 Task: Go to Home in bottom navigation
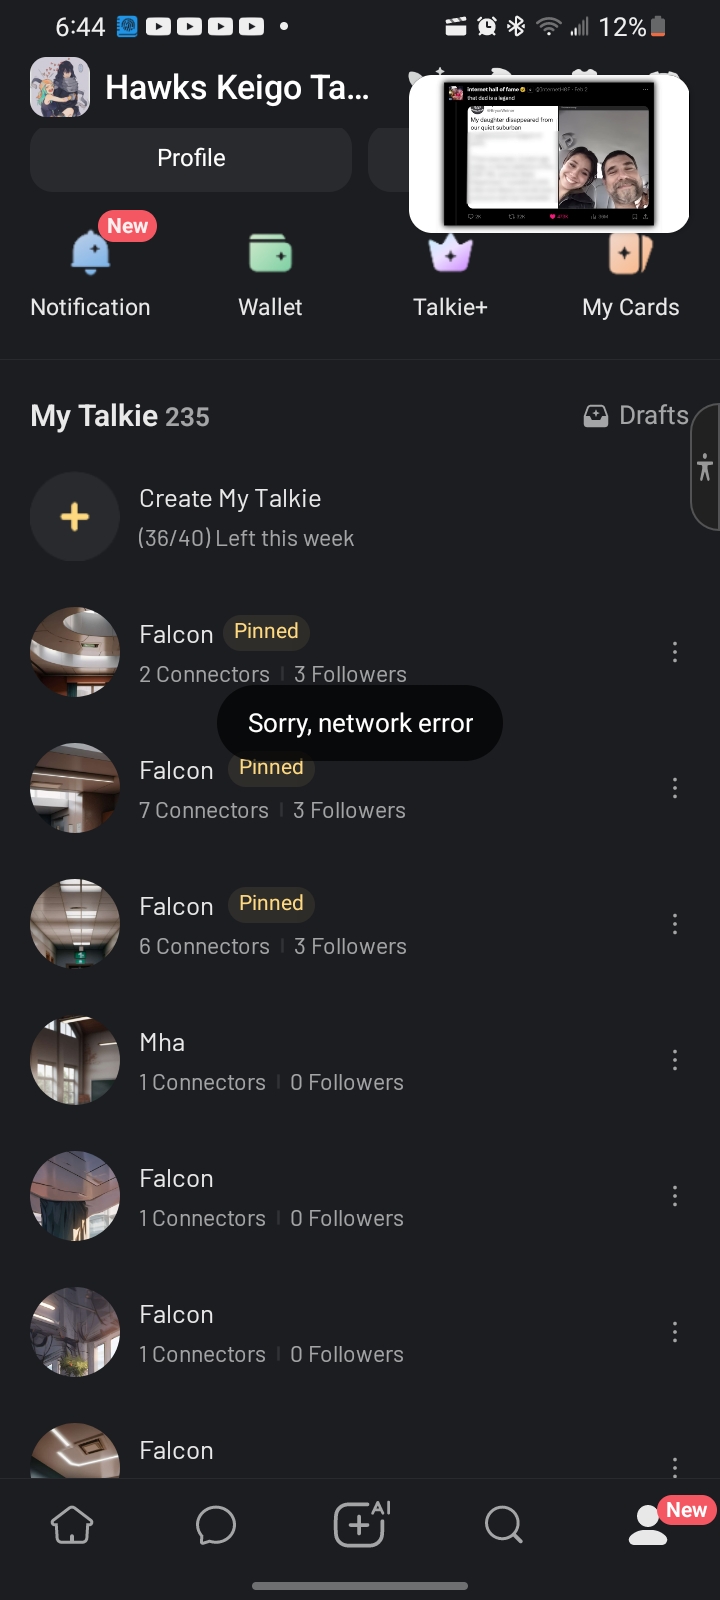click(72, 1525)
